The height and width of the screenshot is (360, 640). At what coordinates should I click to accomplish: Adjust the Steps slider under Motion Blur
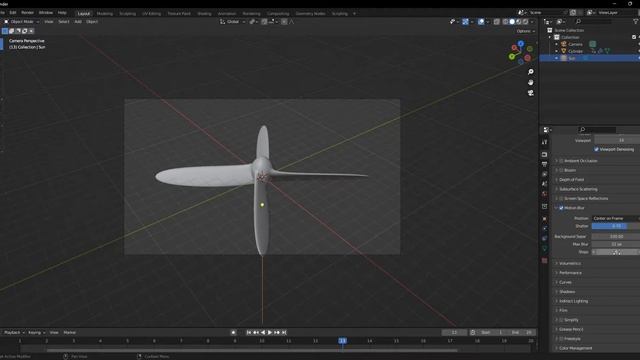pyautogui.click(x=616, y=252)
